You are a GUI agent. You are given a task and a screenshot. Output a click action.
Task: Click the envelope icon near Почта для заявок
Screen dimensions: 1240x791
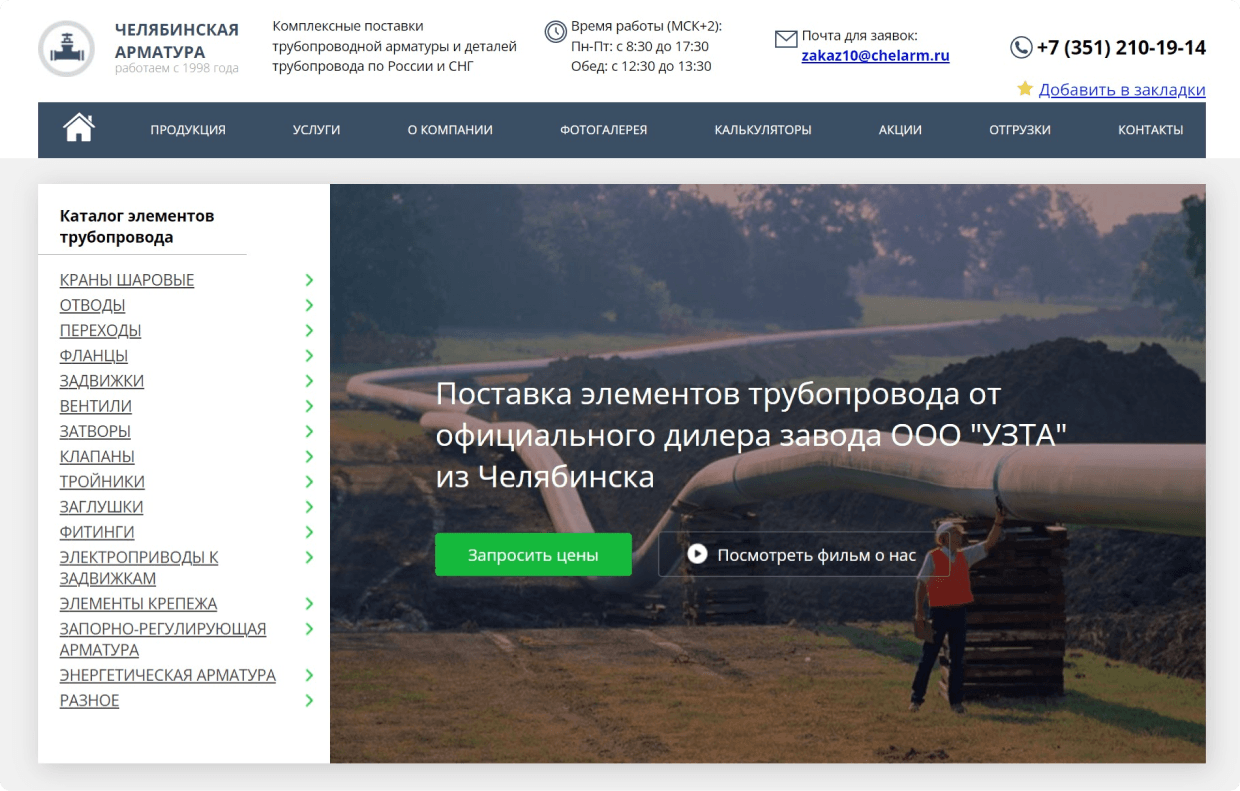click(x=786, y=39)
